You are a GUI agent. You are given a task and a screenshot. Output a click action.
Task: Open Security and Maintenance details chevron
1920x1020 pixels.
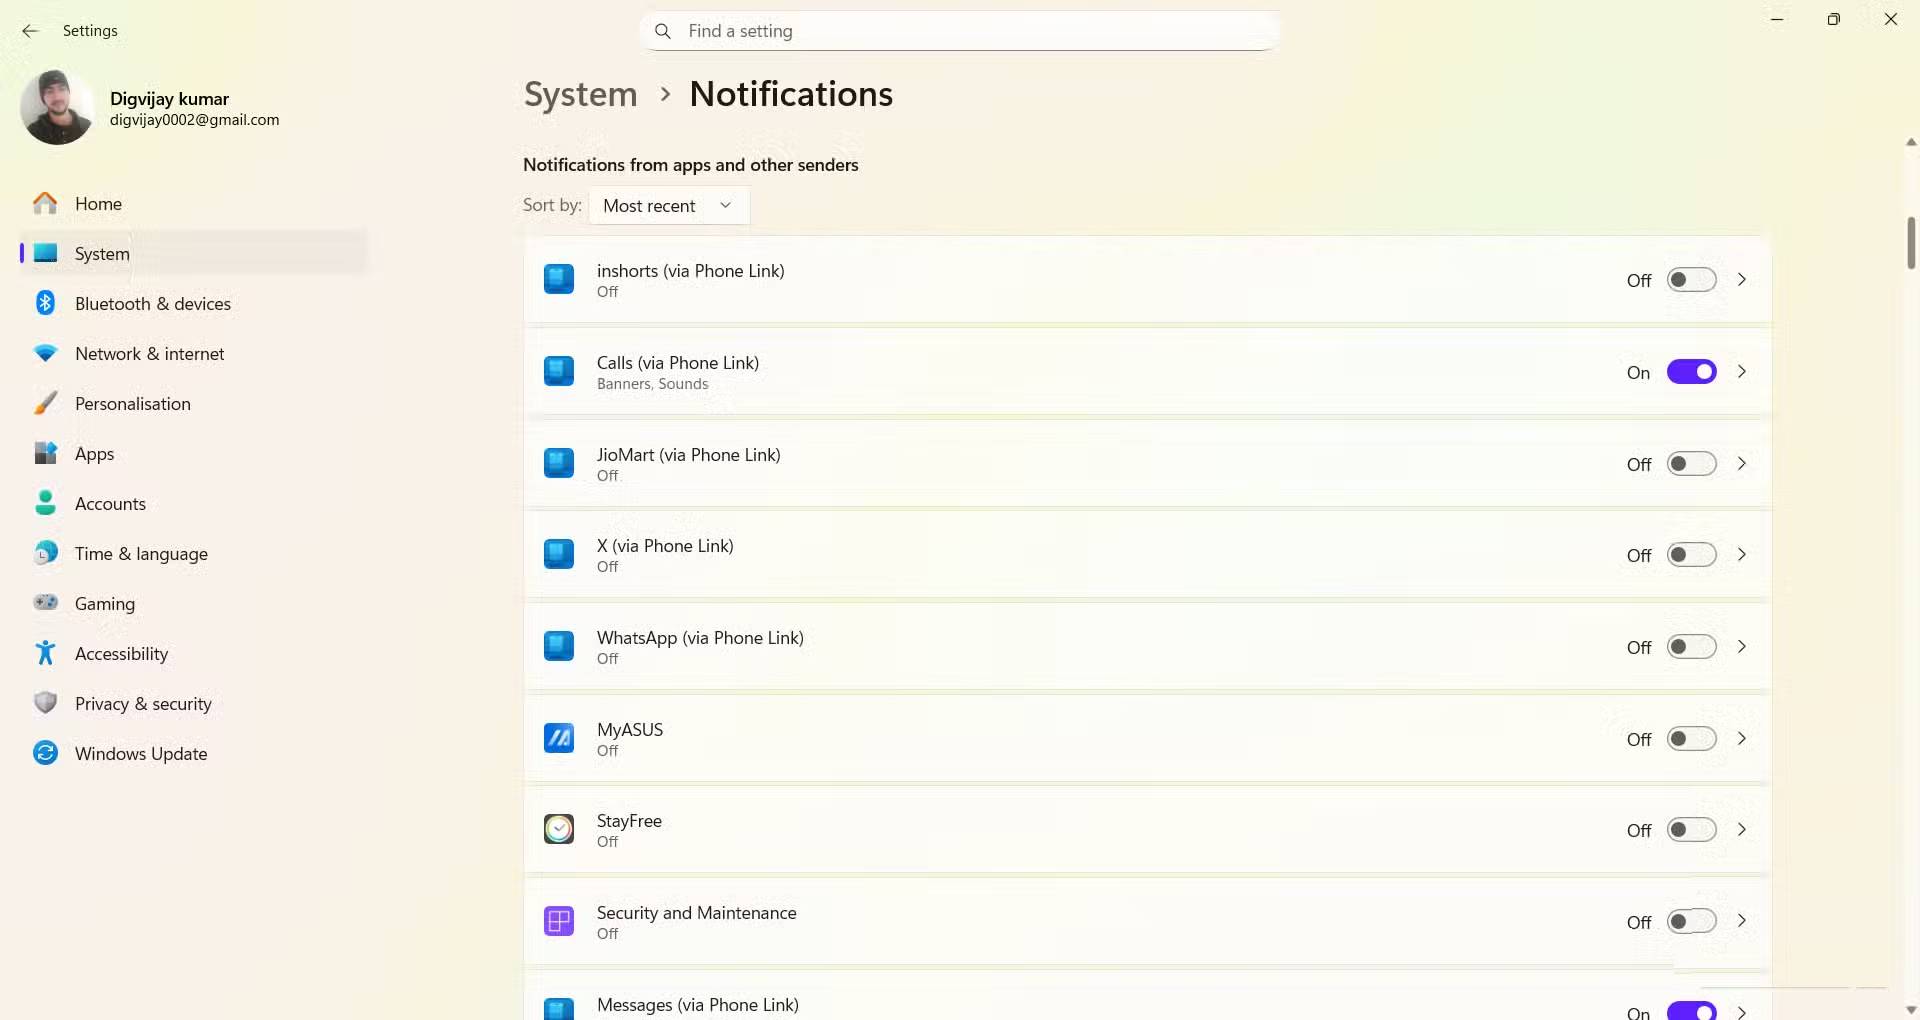tap(1742, 921)
